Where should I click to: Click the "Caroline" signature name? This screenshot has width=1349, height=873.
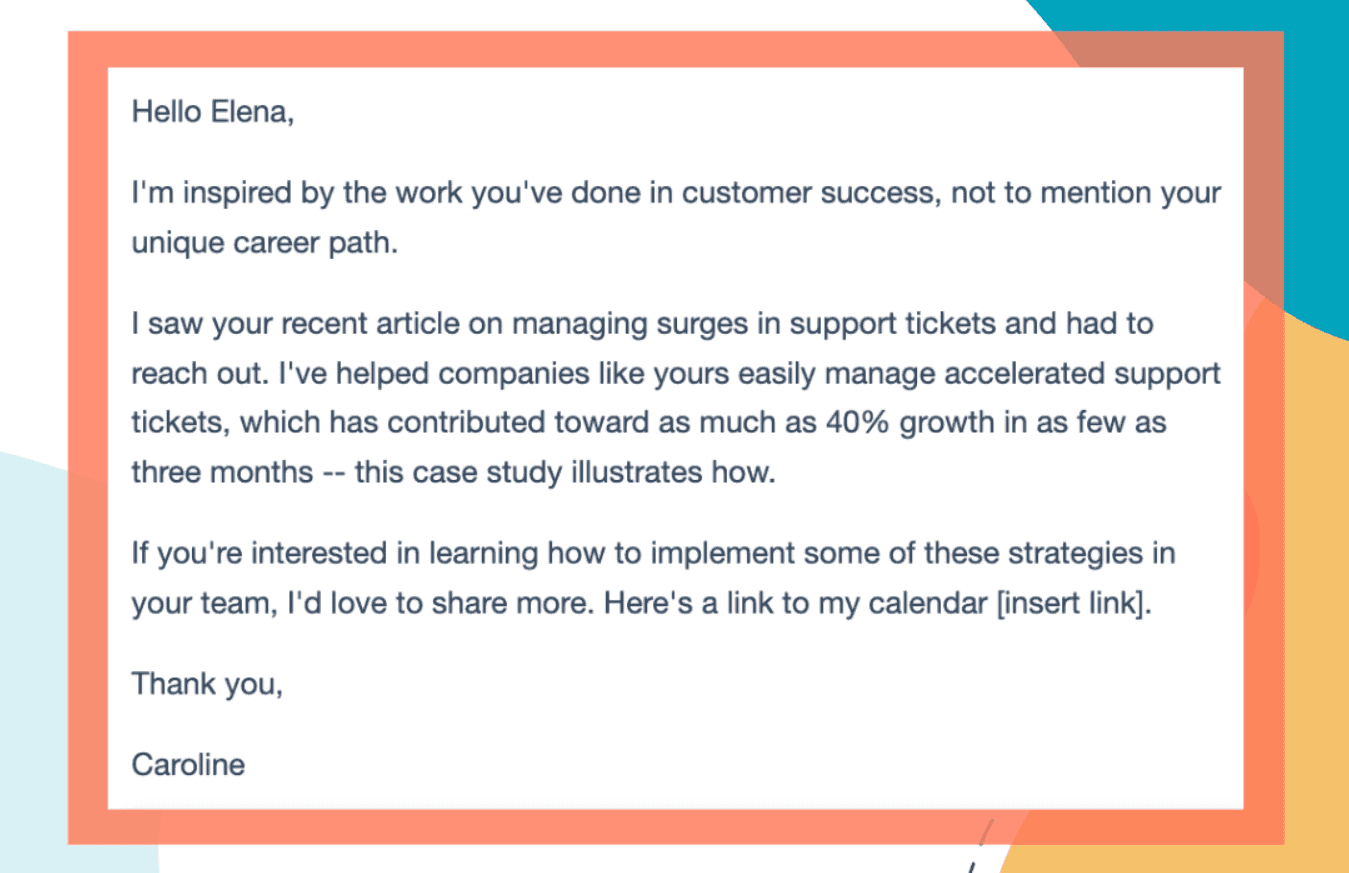coord(188,765)
